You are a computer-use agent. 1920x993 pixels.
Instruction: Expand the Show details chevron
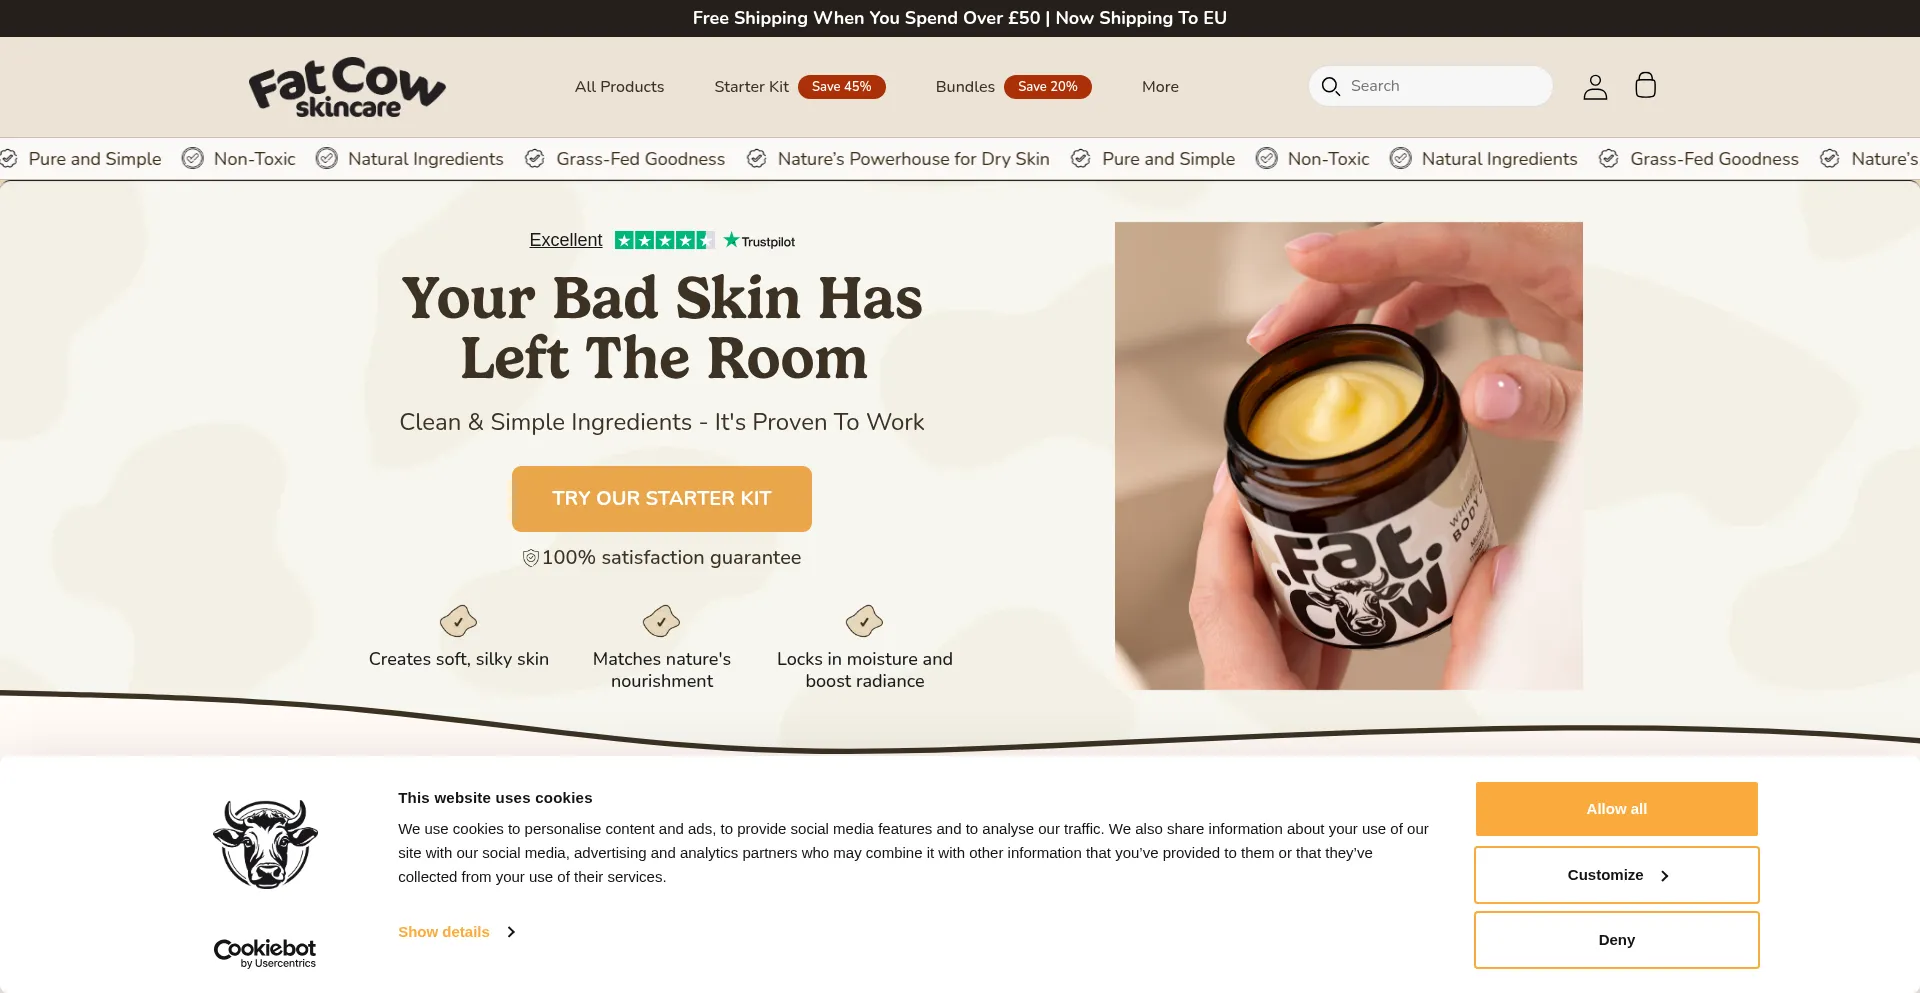click(x=511, y=932)
